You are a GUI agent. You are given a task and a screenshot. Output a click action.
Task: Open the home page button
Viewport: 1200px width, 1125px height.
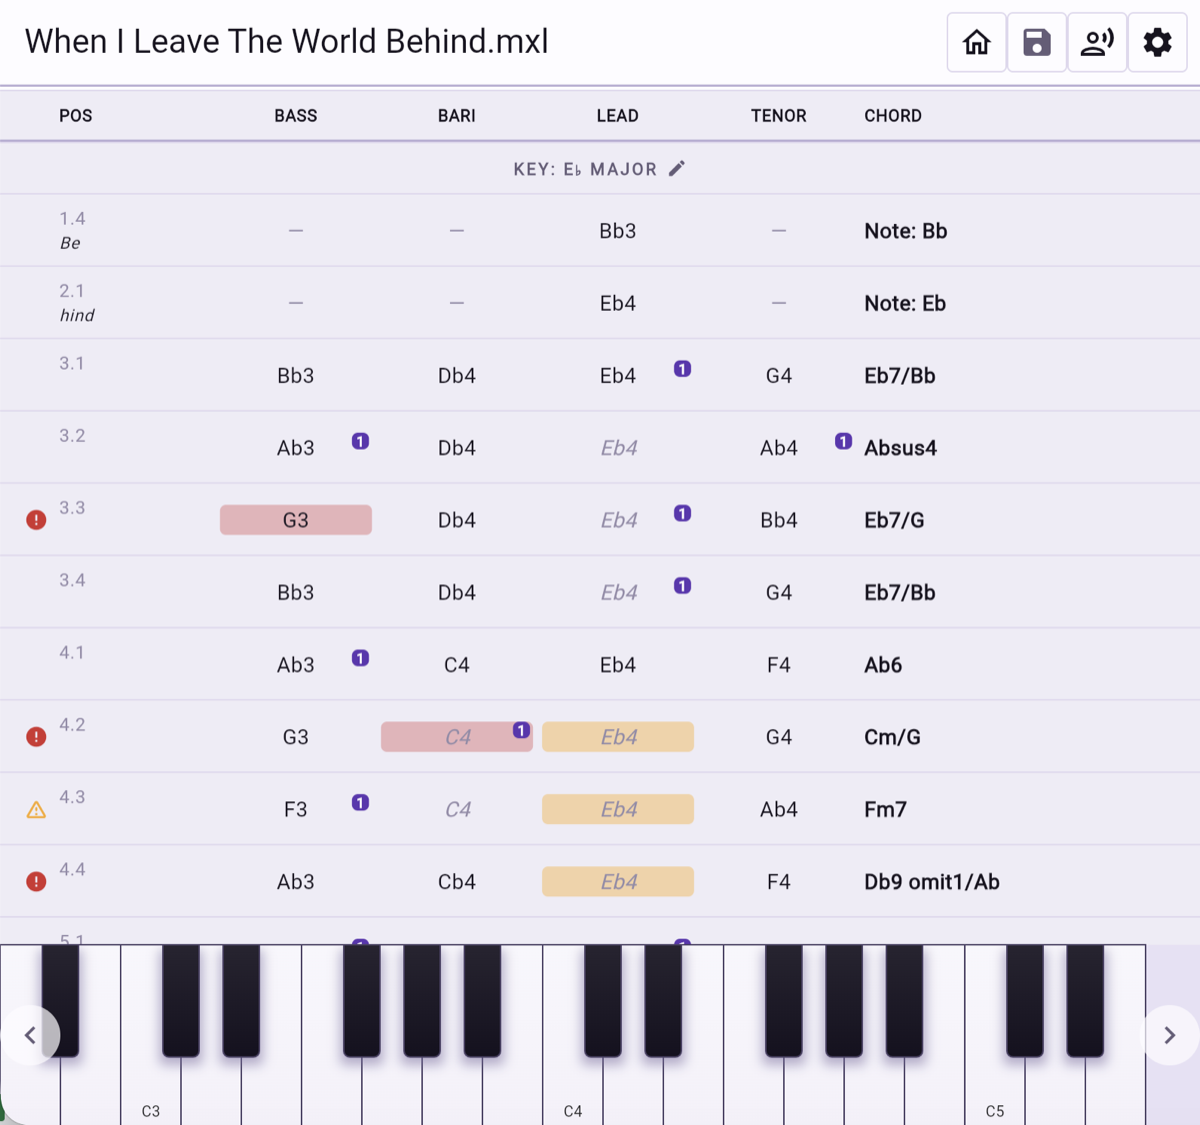tap(976, 42)
